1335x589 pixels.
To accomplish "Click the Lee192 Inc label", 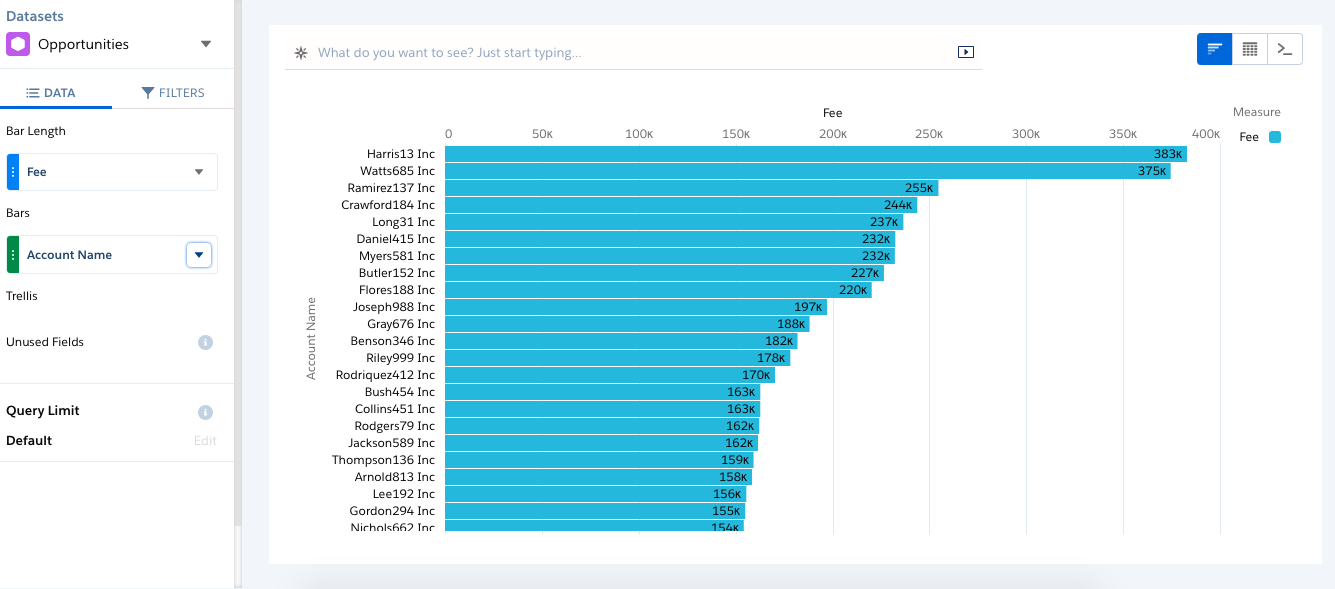I will [404, 494].
